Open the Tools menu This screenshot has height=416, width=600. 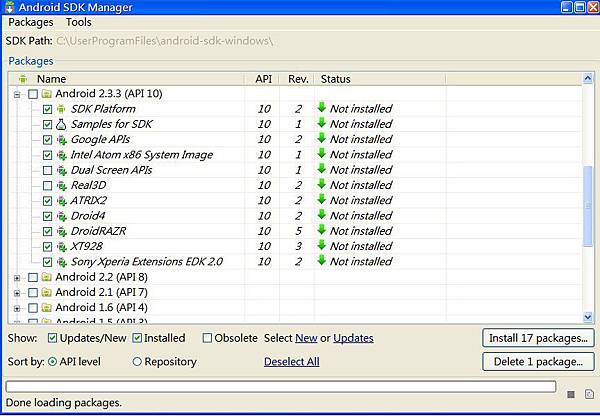pyautogui.click(x=78, y=22)
